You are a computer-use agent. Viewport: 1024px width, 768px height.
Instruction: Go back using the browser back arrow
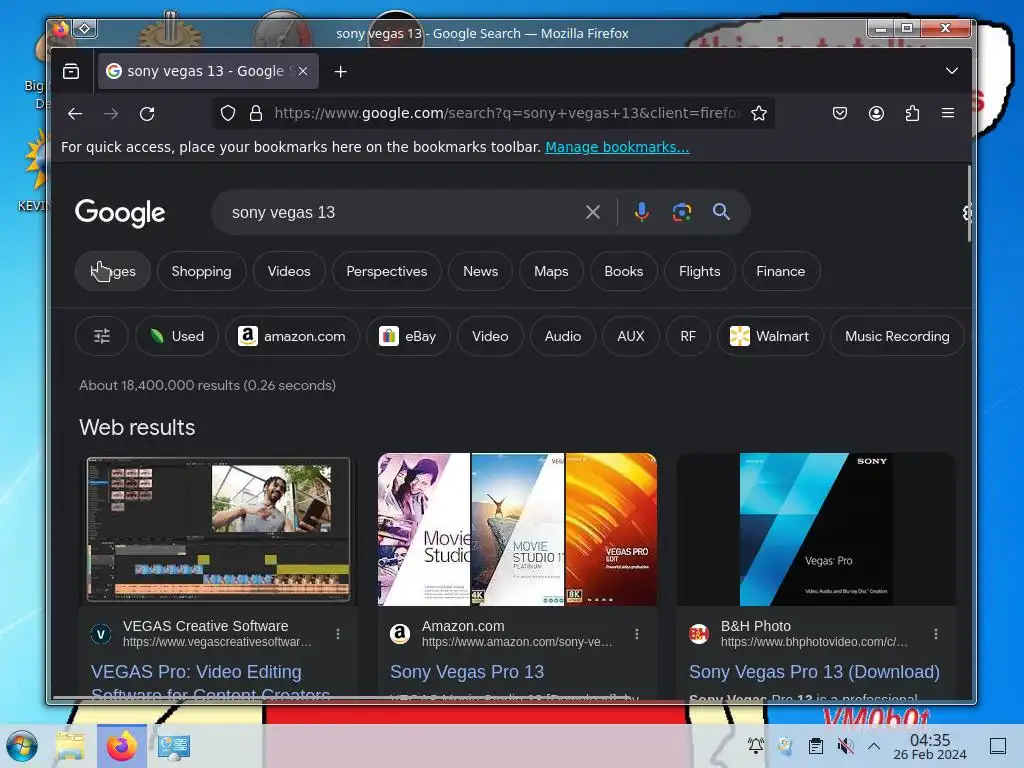click(x=75, y=114)
